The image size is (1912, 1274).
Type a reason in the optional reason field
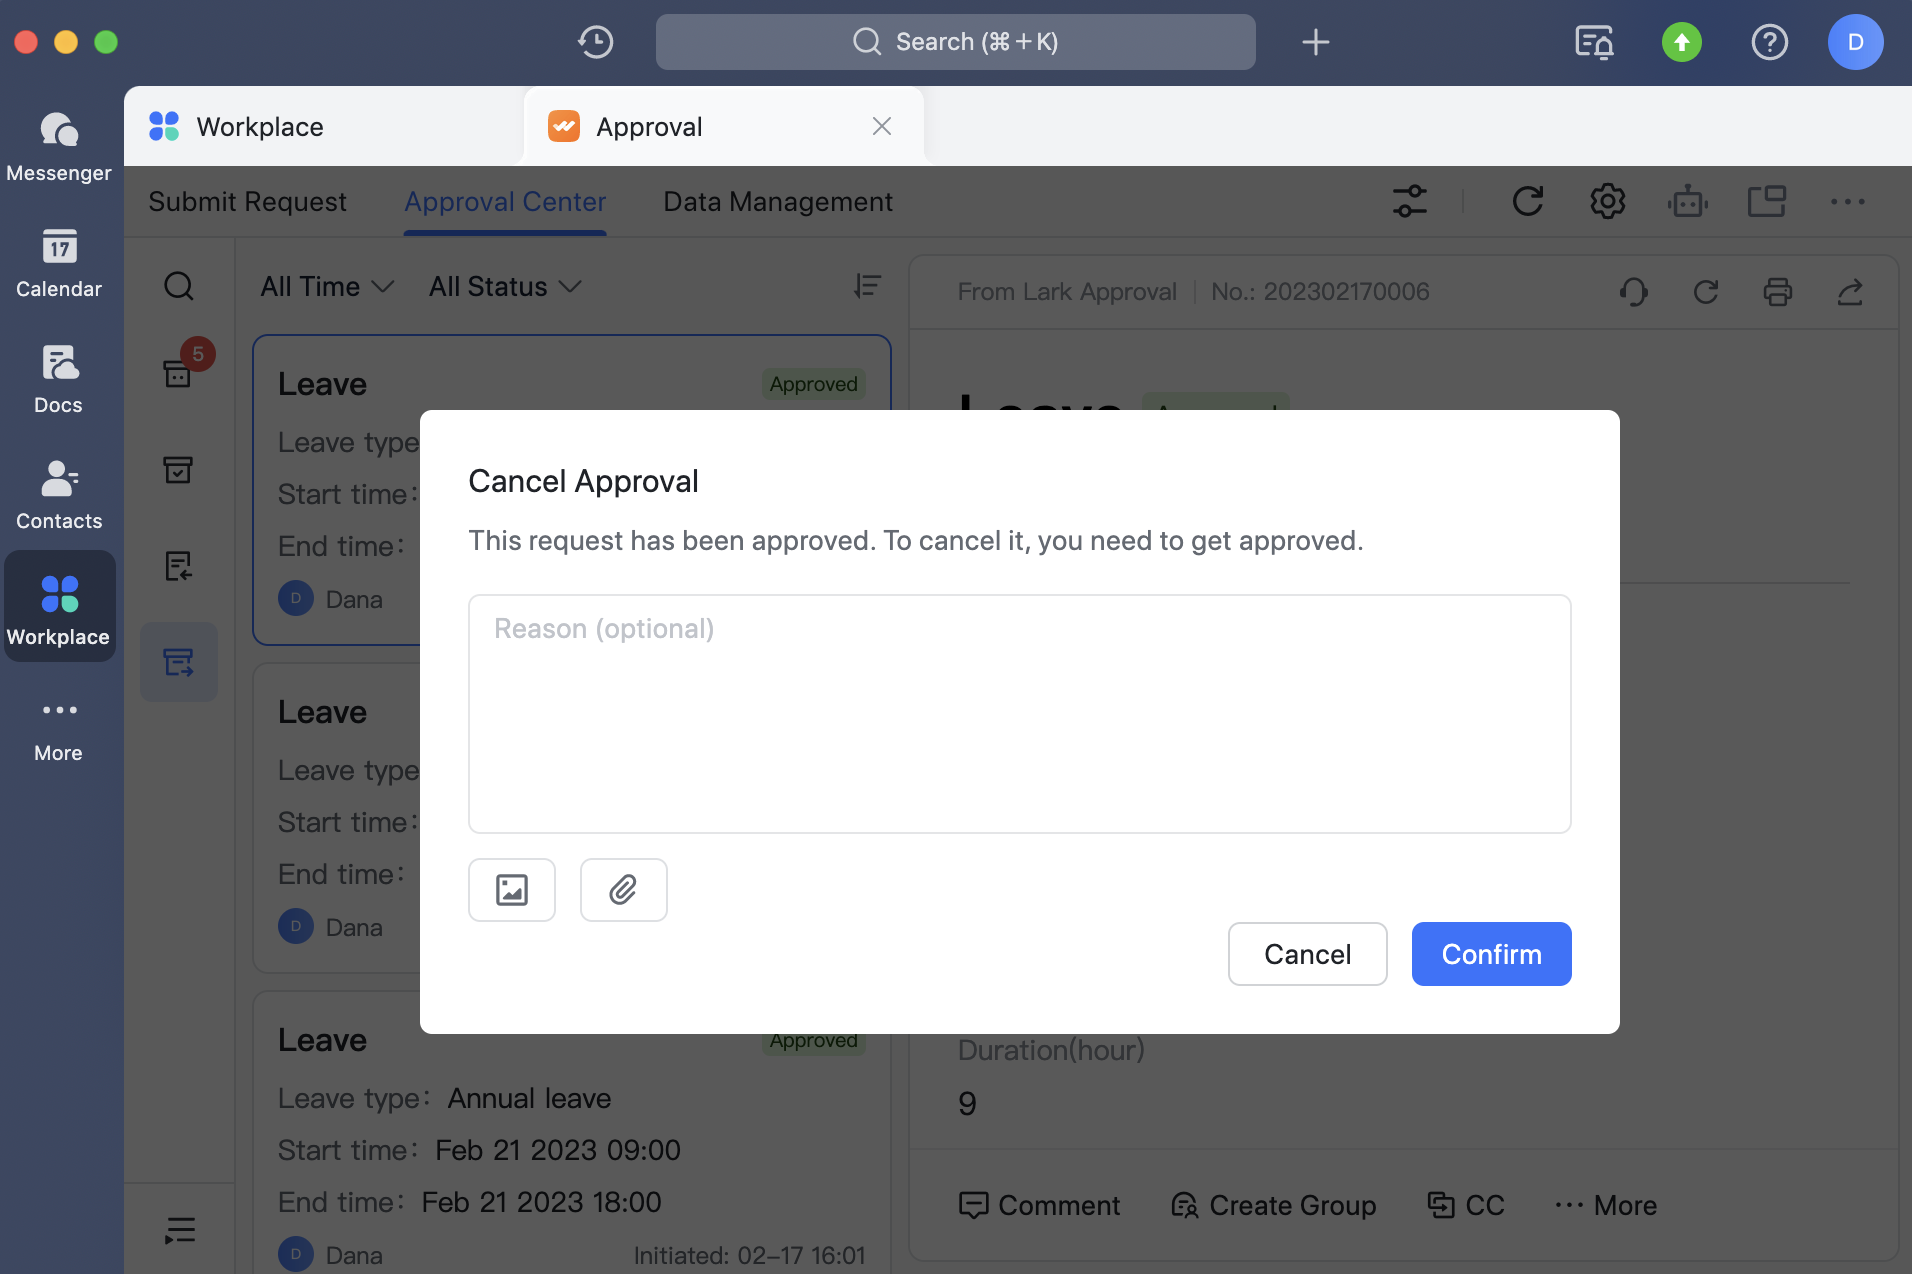point(1018,713)
